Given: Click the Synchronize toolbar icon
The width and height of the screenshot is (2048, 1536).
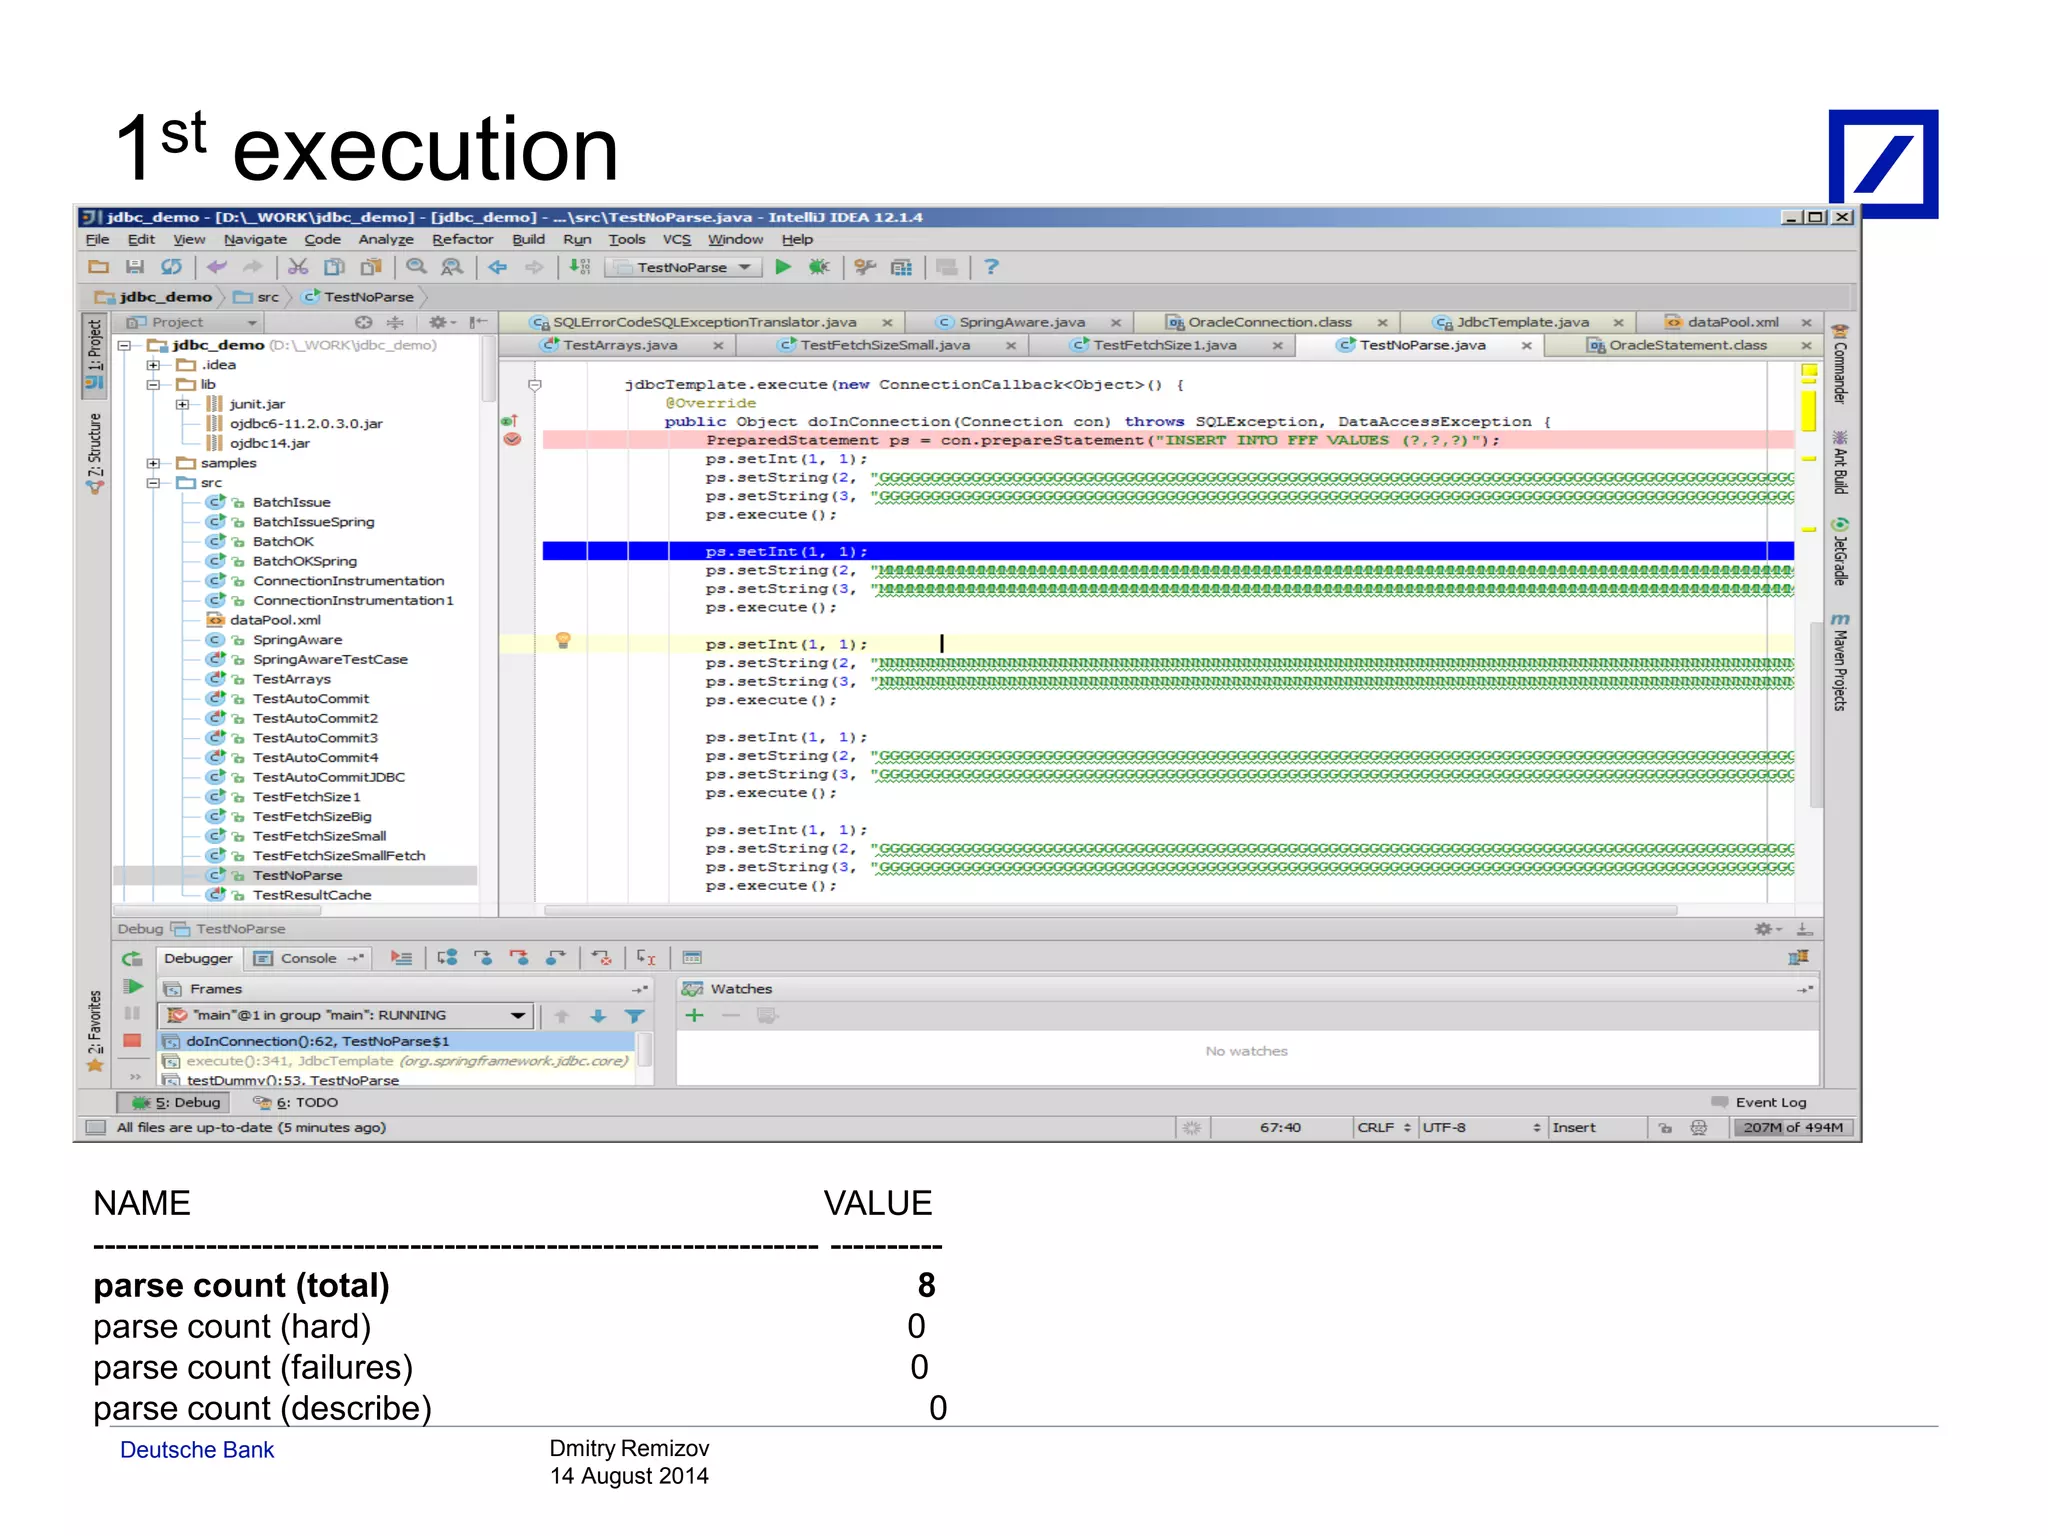Looking at the screenshot, I should coord(172,267).
